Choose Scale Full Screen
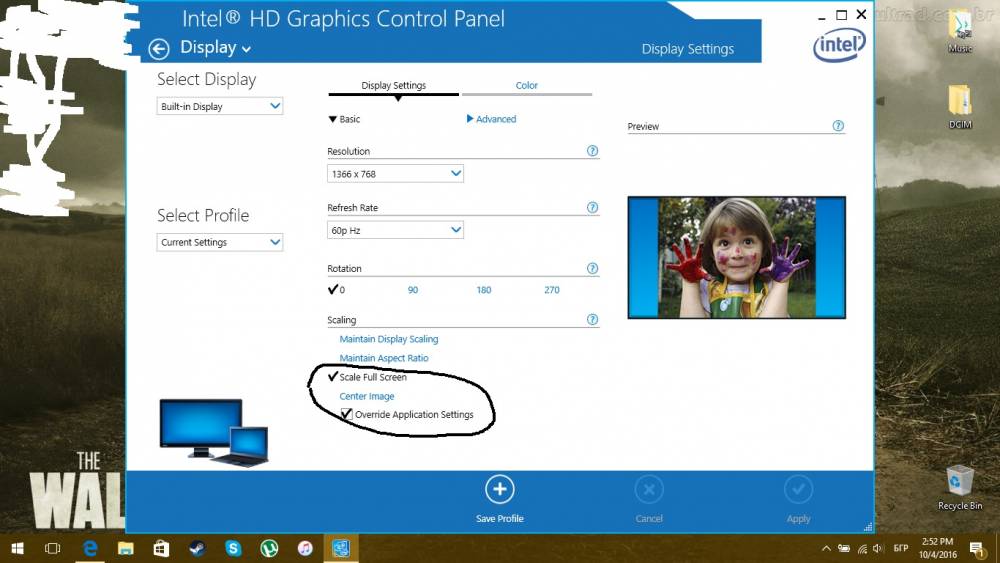1000x563 pixels. pyautogui.click(x=372, y=377)
